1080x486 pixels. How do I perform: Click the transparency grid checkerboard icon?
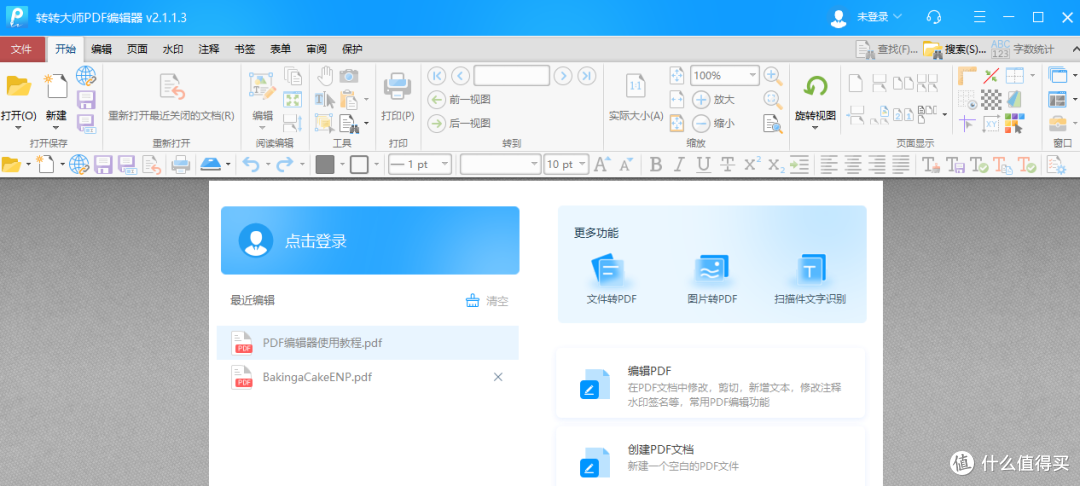pyautogui.click(x=991, y=100)
